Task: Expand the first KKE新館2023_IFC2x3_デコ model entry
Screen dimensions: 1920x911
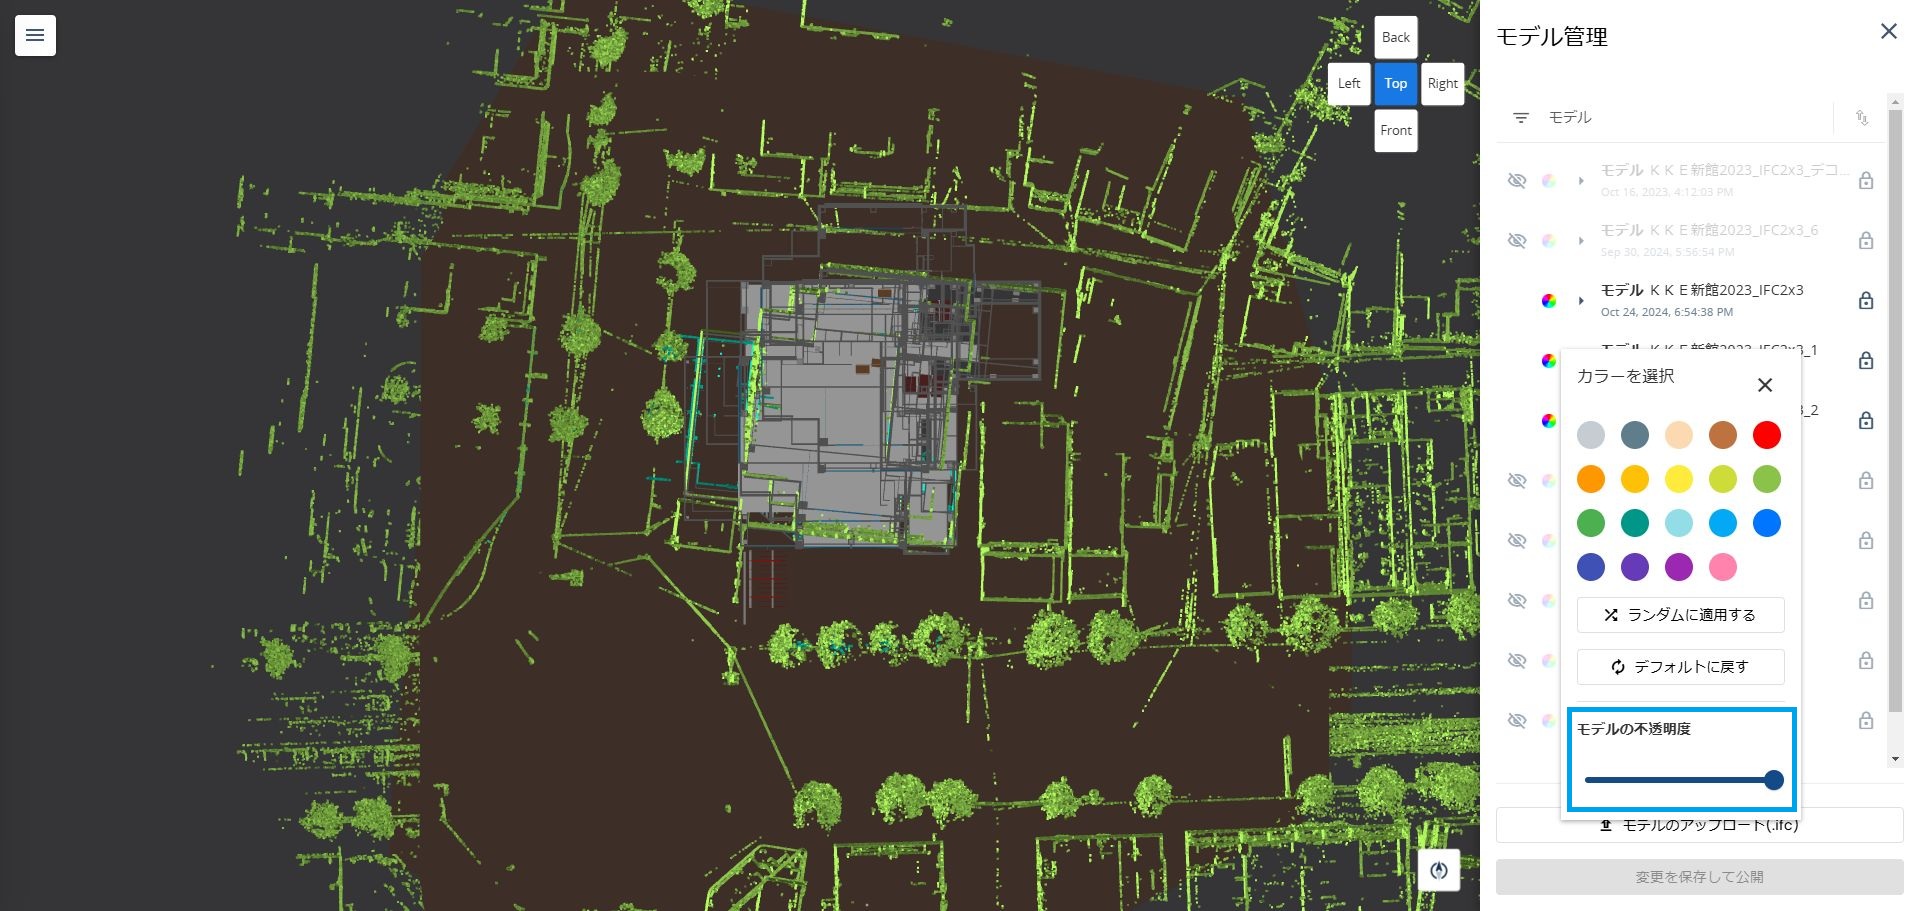Action: [1581, 181]
